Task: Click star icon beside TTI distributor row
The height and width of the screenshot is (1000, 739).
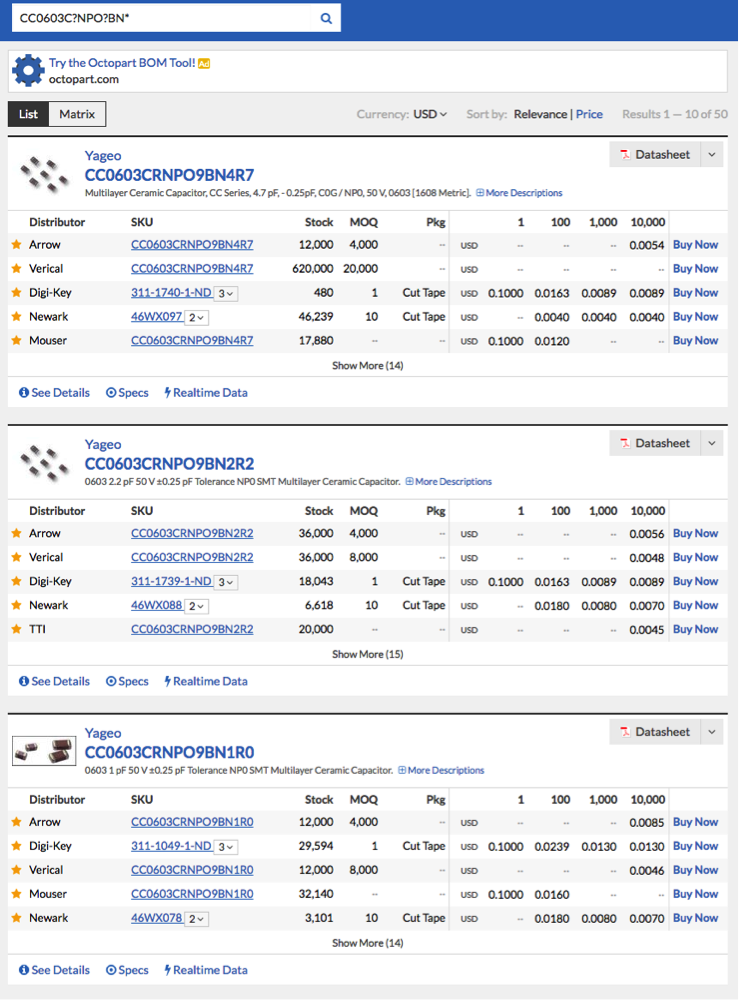Action: coord(17,629)
